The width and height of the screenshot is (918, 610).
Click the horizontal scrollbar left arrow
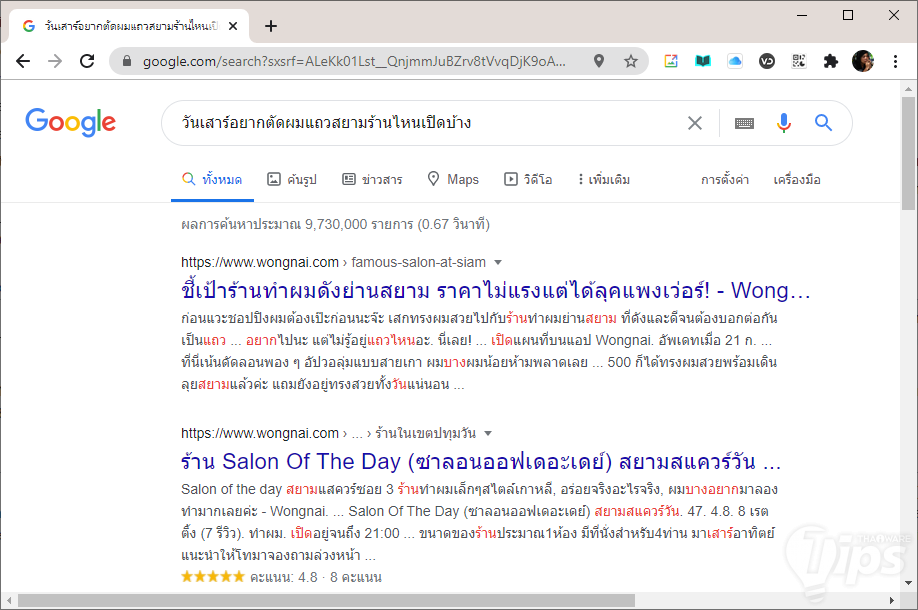point(9,601)
